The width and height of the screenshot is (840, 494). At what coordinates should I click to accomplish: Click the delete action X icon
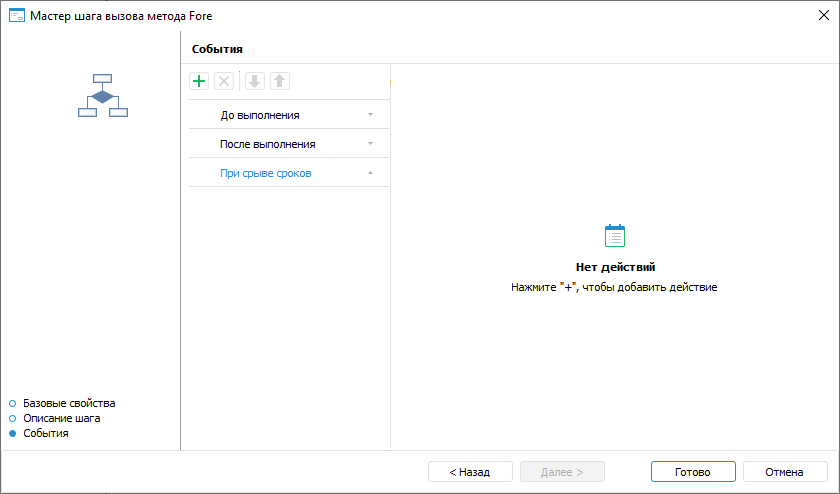[224, 81]
